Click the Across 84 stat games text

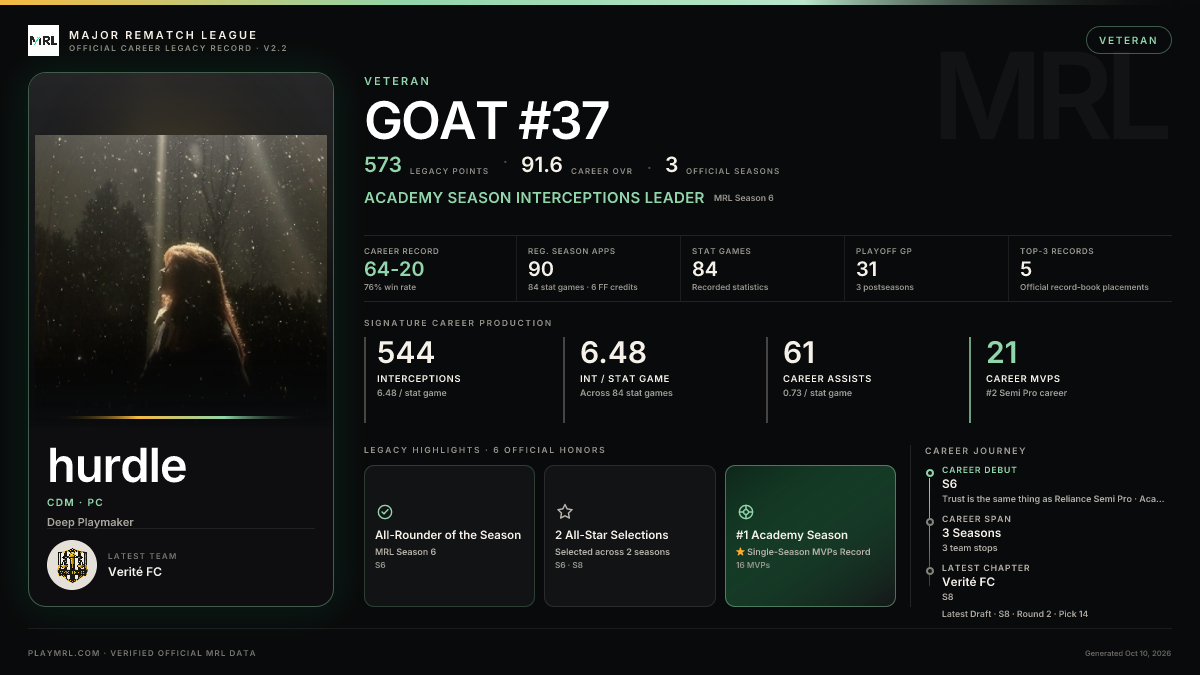click(626, 393)
